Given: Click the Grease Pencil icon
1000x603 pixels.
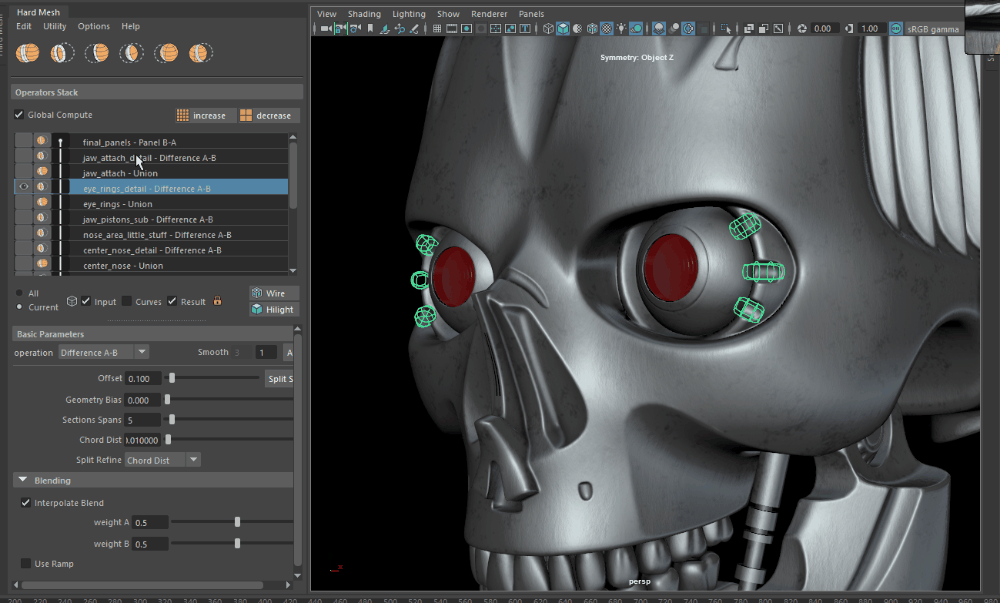Looking at the screenshot, I should [x=415, y=29].
